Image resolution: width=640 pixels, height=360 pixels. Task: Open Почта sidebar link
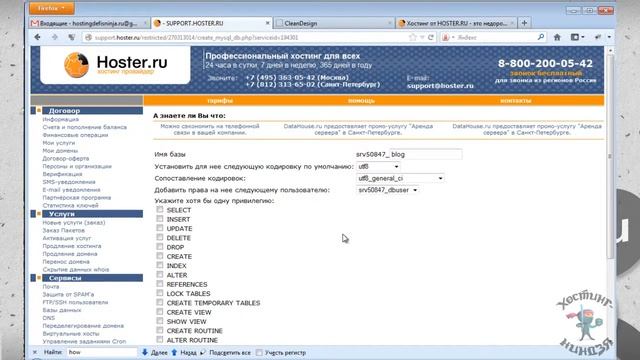pyautogui.click(x=51, y=287)
